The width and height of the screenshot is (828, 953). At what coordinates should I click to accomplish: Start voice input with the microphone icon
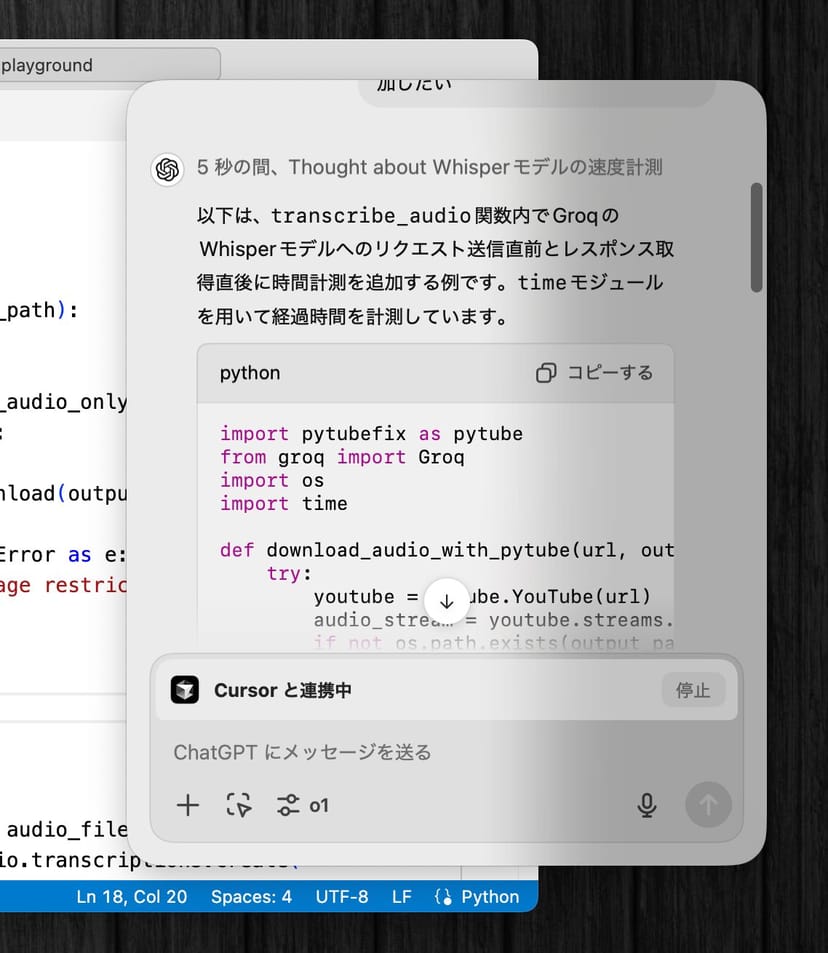647,805
